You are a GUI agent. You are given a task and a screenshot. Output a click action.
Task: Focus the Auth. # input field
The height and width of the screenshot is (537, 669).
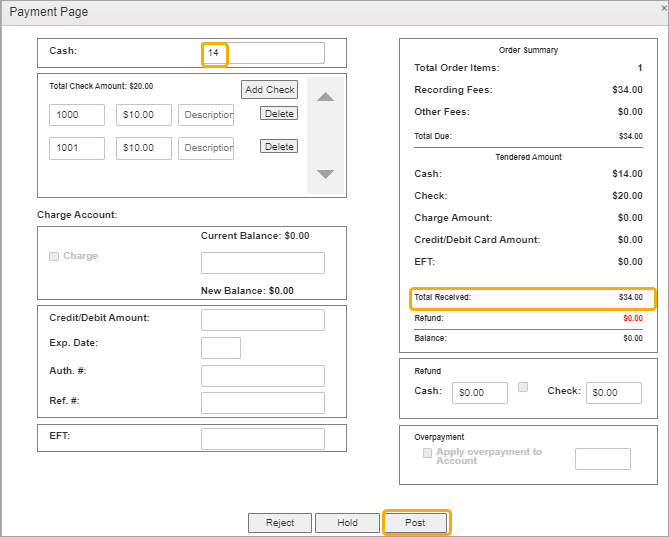[x=262, y=376]
